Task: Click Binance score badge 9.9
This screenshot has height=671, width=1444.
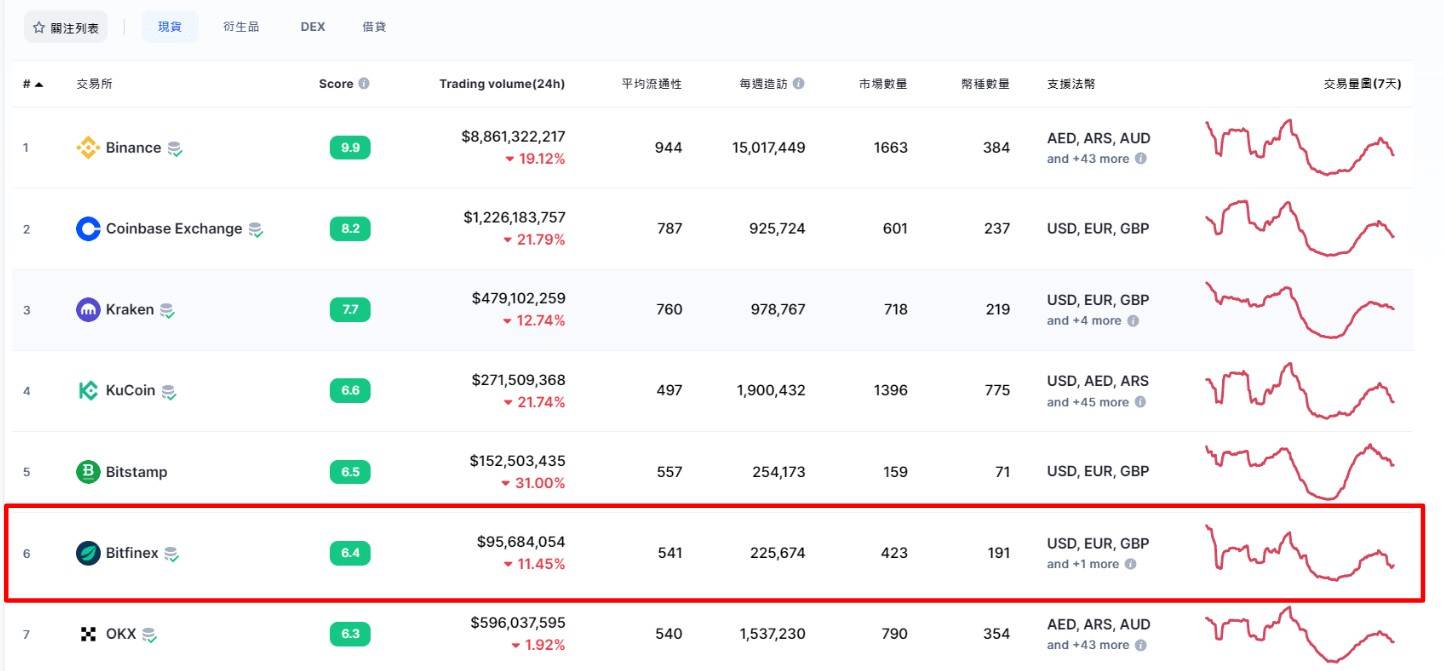Action: click(350, 148)
